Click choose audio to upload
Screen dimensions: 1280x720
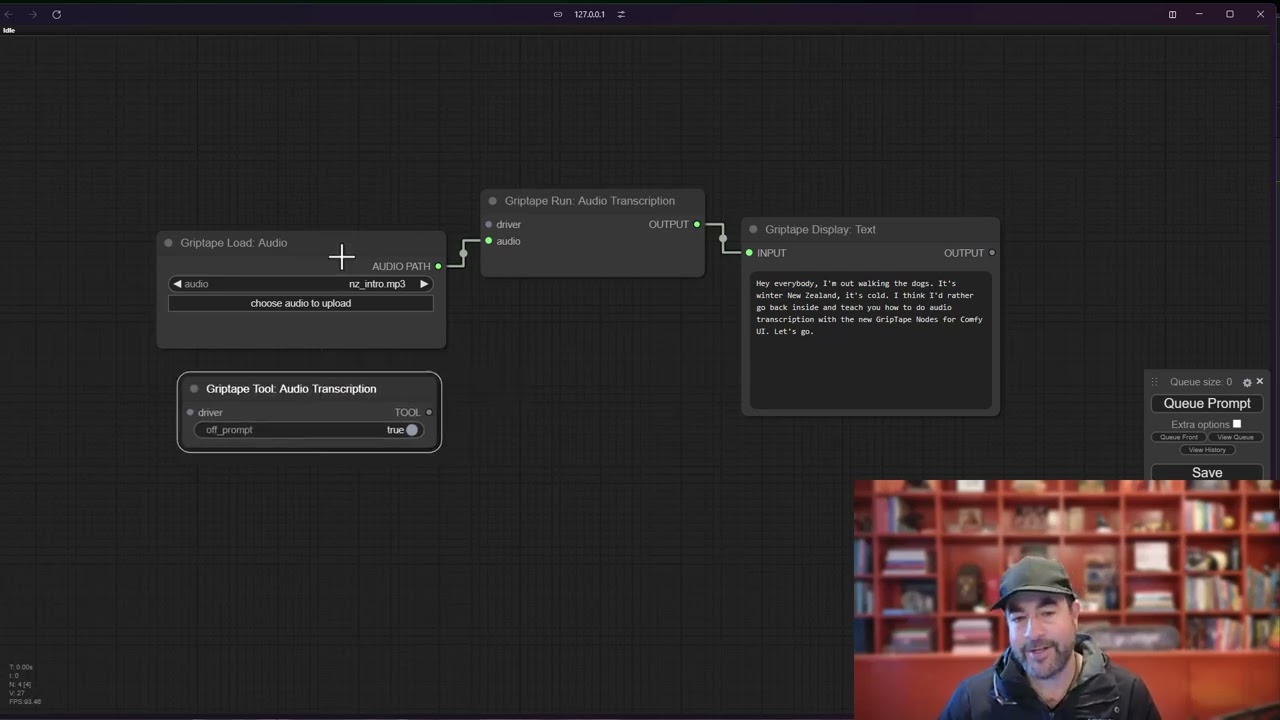pos(301,303)
